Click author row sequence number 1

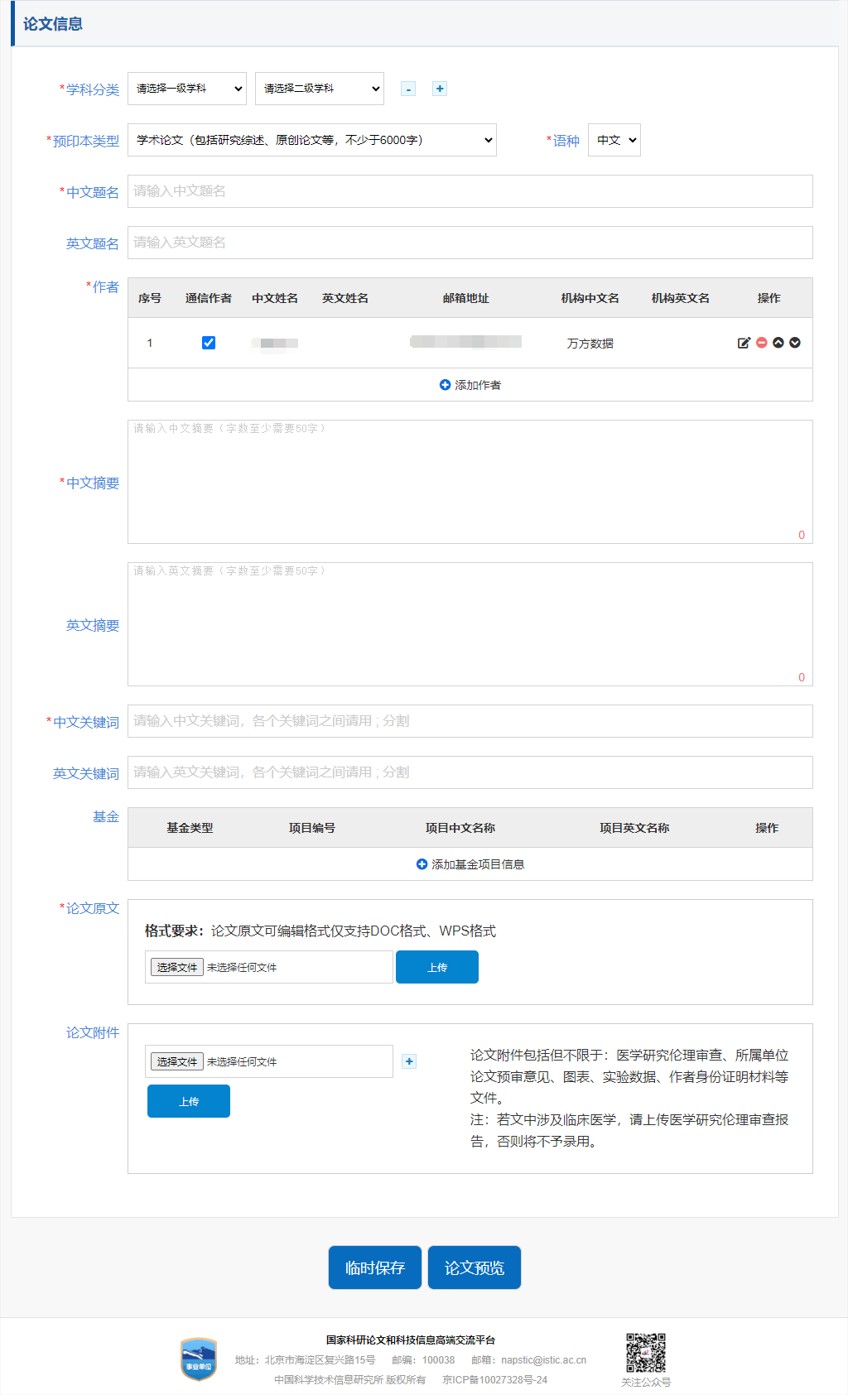pyautogui.click(x=150, y=343)
